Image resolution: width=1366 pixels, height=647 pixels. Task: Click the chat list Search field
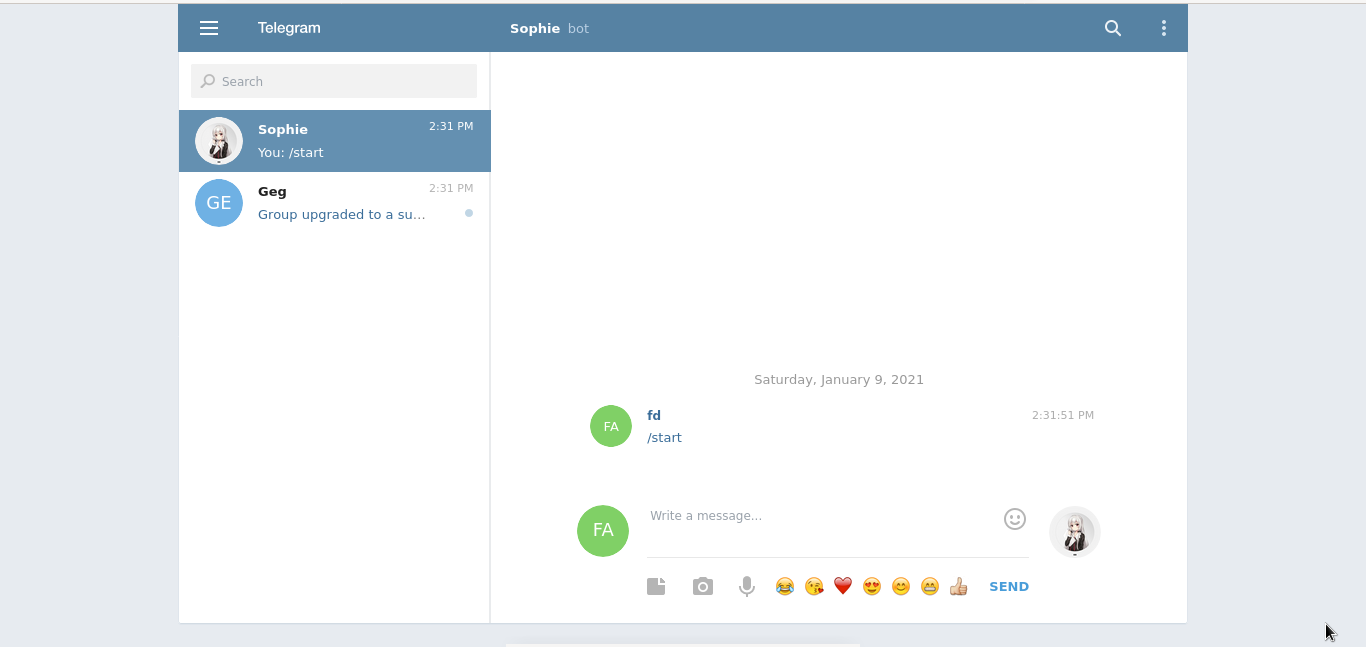pyautogui.click(x=334, y=81)
